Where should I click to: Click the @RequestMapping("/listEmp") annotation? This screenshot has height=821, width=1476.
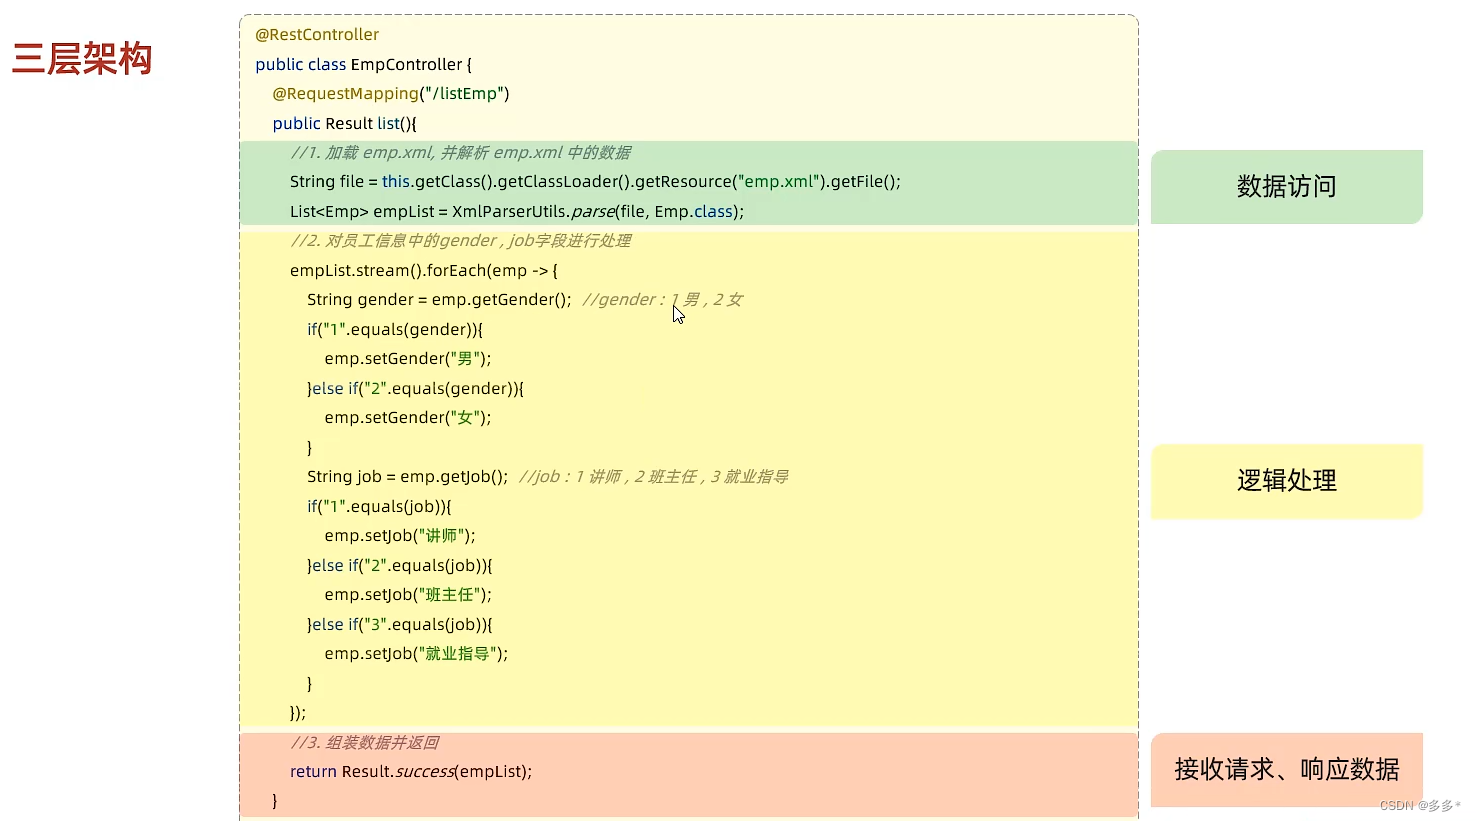[x=390, y=93]
